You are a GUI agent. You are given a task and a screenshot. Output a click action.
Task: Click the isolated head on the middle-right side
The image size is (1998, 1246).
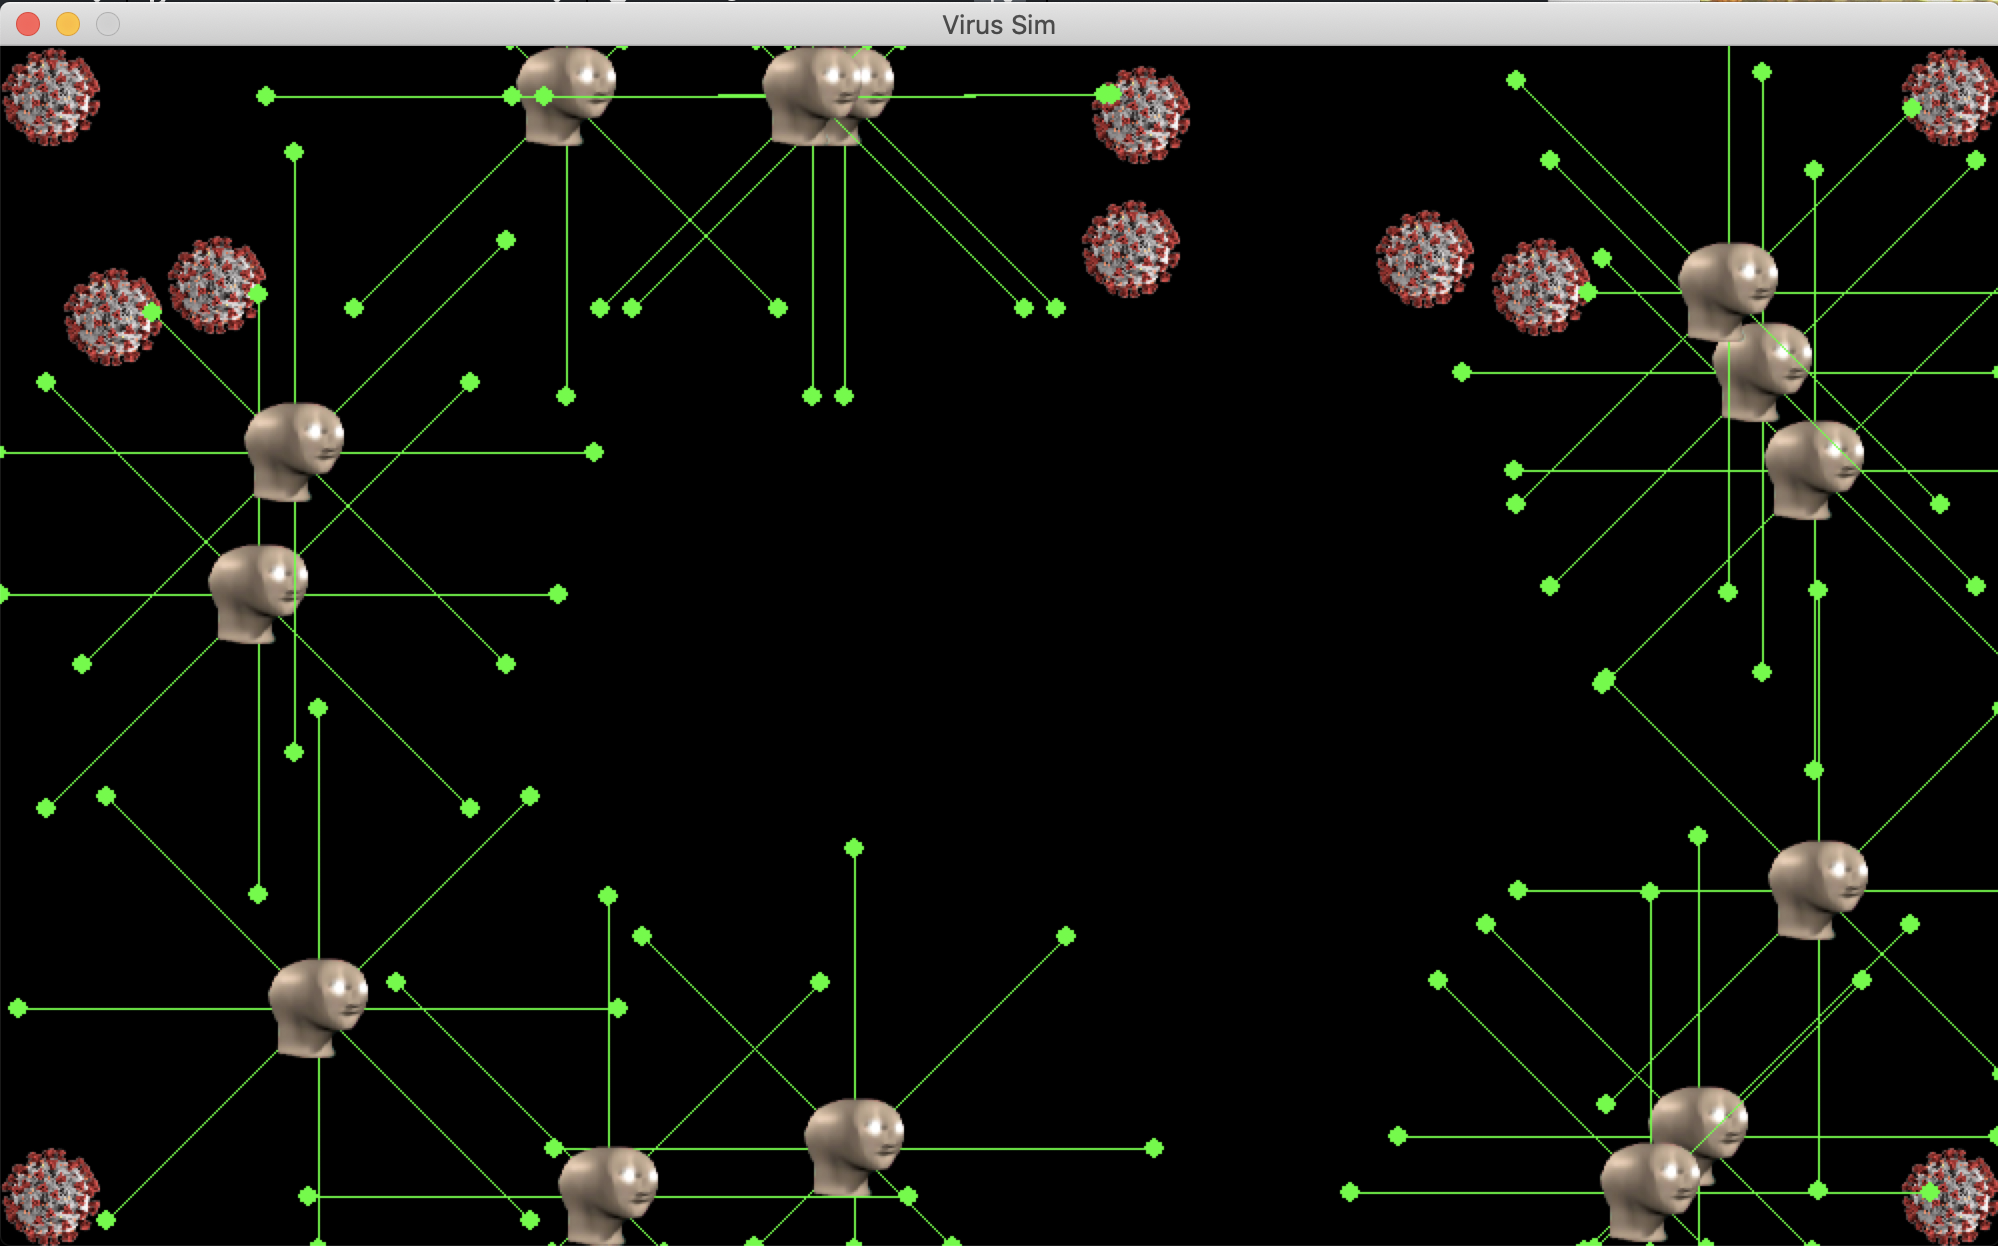(1818, 888)
